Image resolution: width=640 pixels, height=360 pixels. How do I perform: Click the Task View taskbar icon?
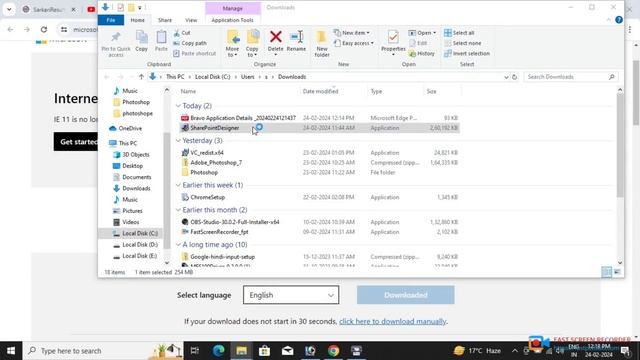coord(195,351)
